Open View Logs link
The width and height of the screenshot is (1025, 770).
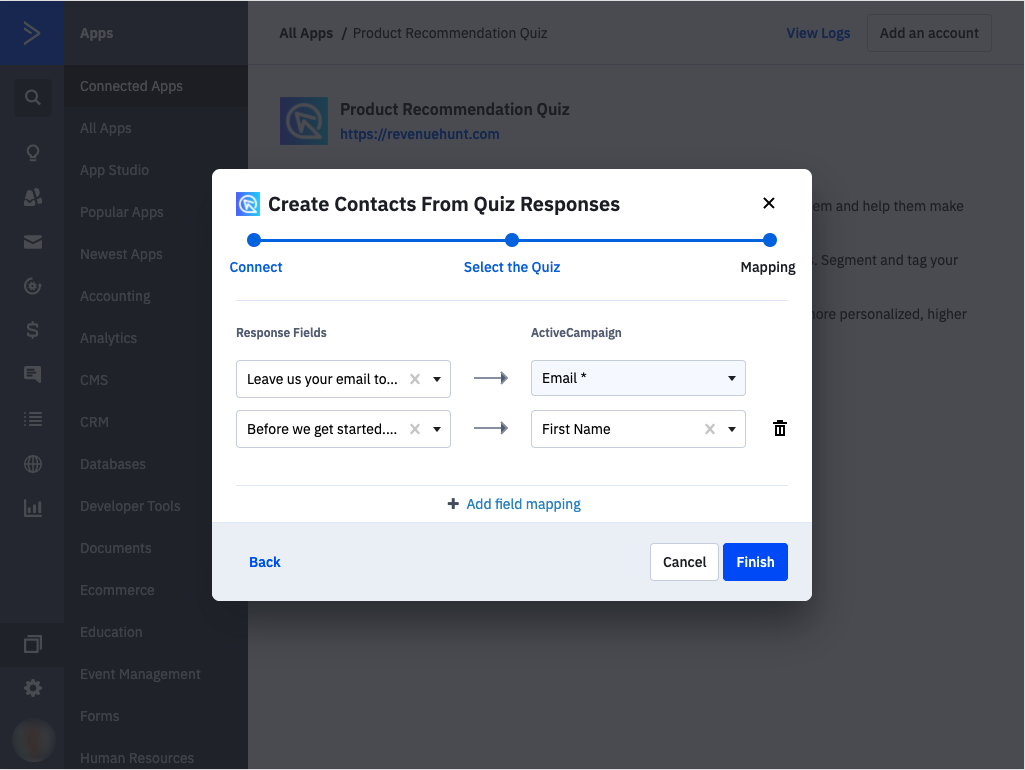[818, 33]
